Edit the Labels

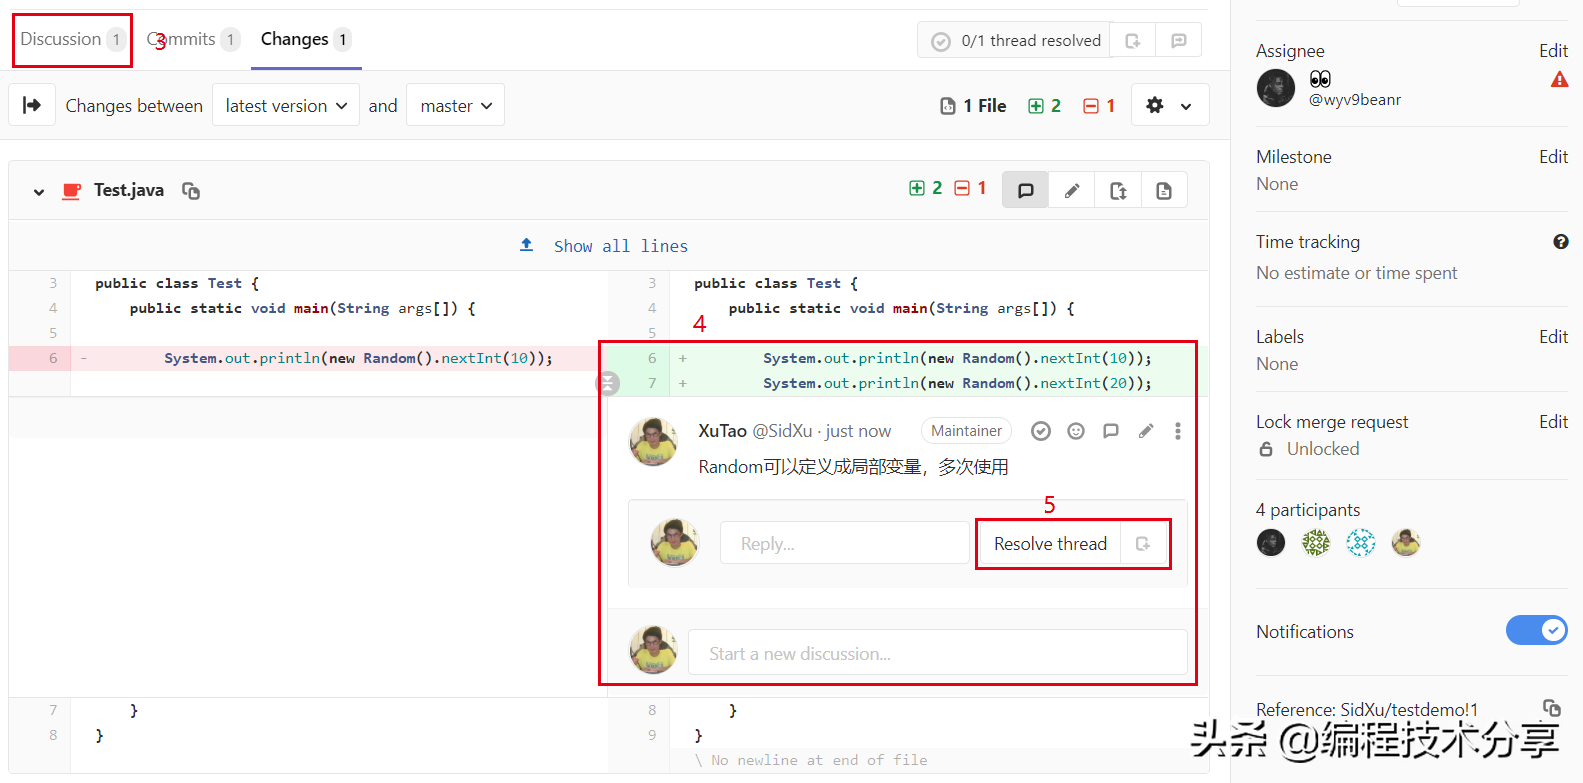click(1553, 337)
